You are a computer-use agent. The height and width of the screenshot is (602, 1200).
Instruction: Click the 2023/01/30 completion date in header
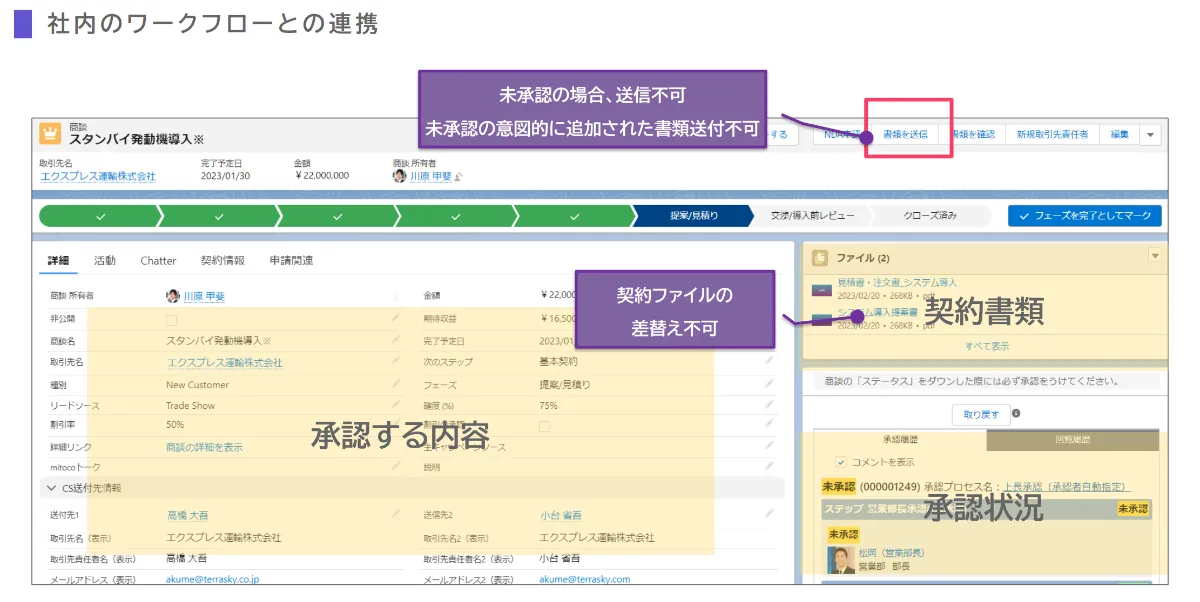[x=225, y=176]
